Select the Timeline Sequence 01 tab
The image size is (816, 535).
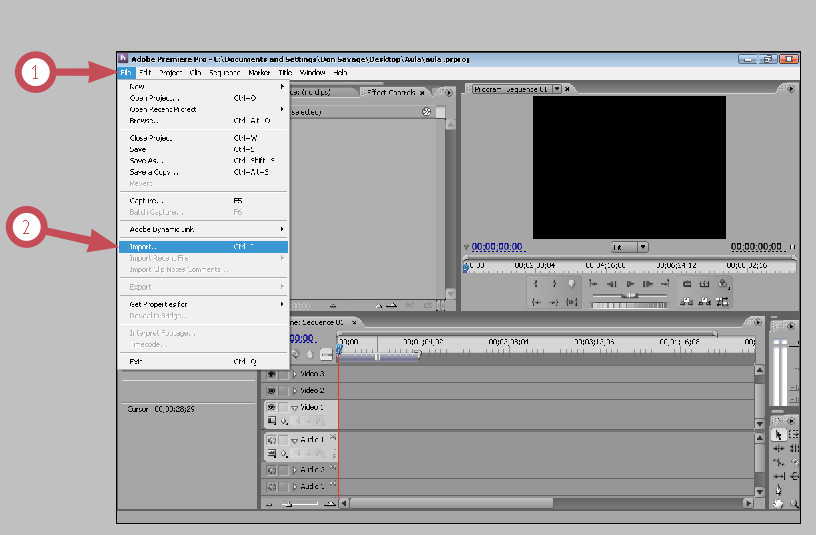[323, 323]
